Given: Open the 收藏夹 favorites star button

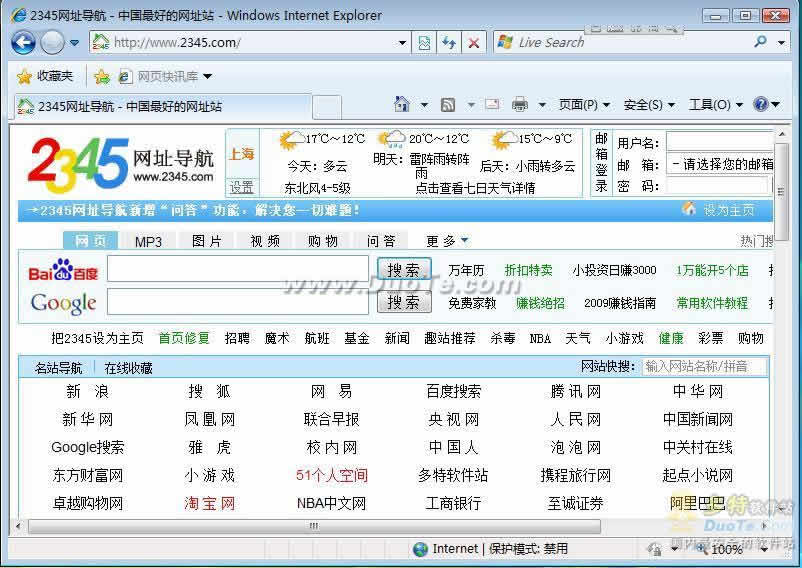Looking at the screenshot, I should (x=45, y=77).
